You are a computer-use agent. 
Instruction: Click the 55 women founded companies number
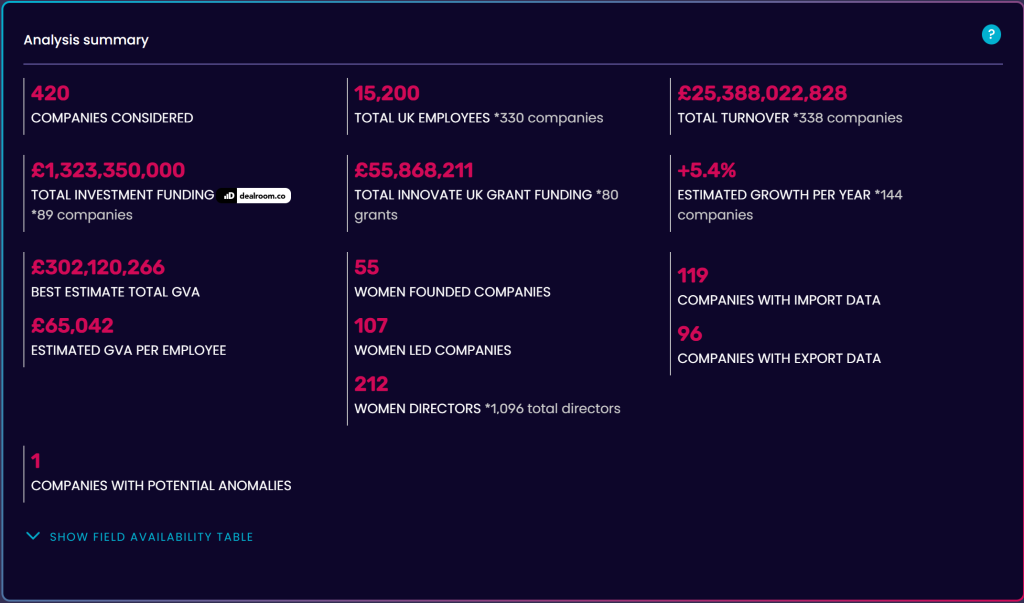coord(367,268)
